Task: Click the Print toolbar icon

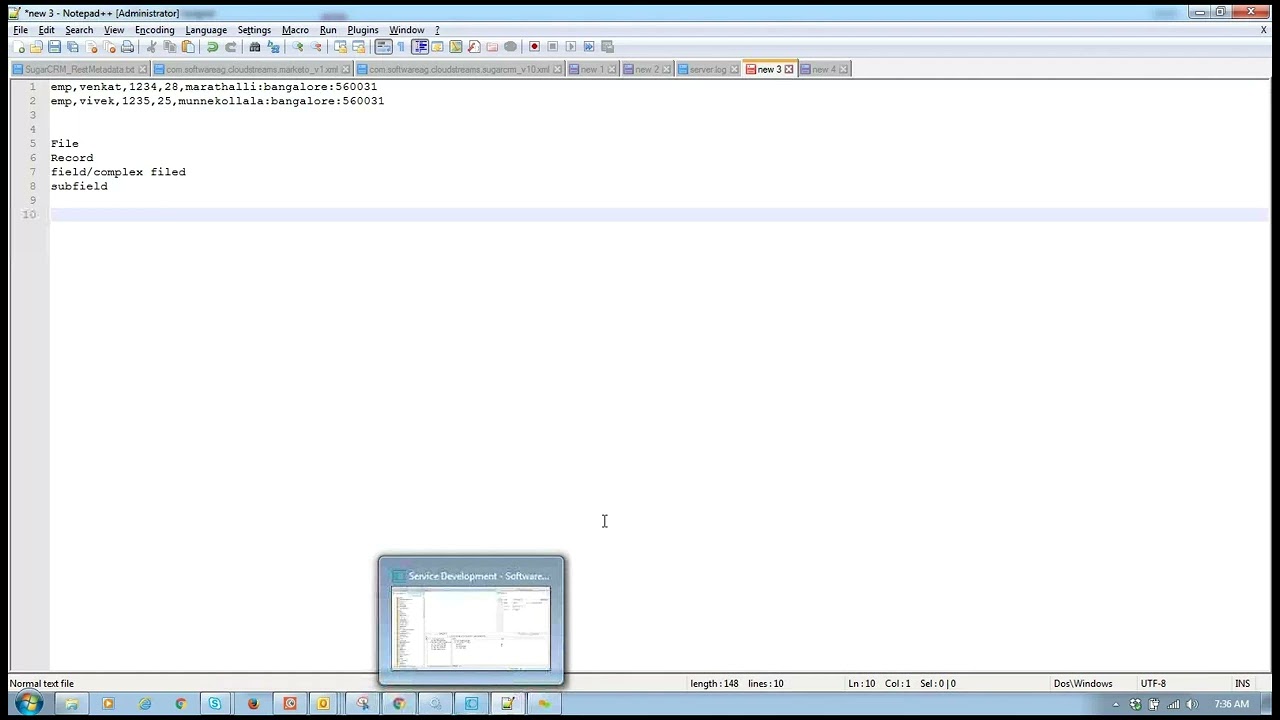Action: [127, 47]
